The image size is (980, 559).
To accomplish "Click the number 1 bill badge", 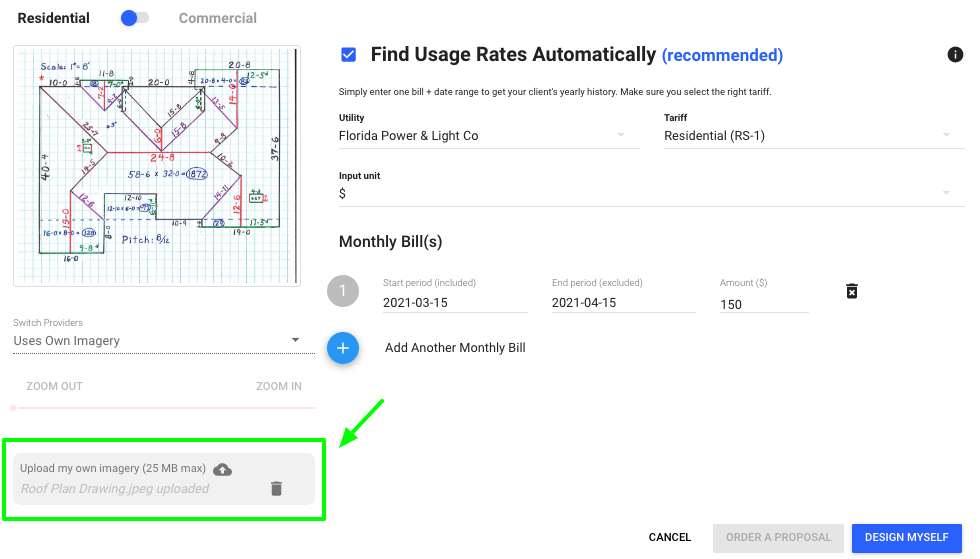I will click(343, 292).
